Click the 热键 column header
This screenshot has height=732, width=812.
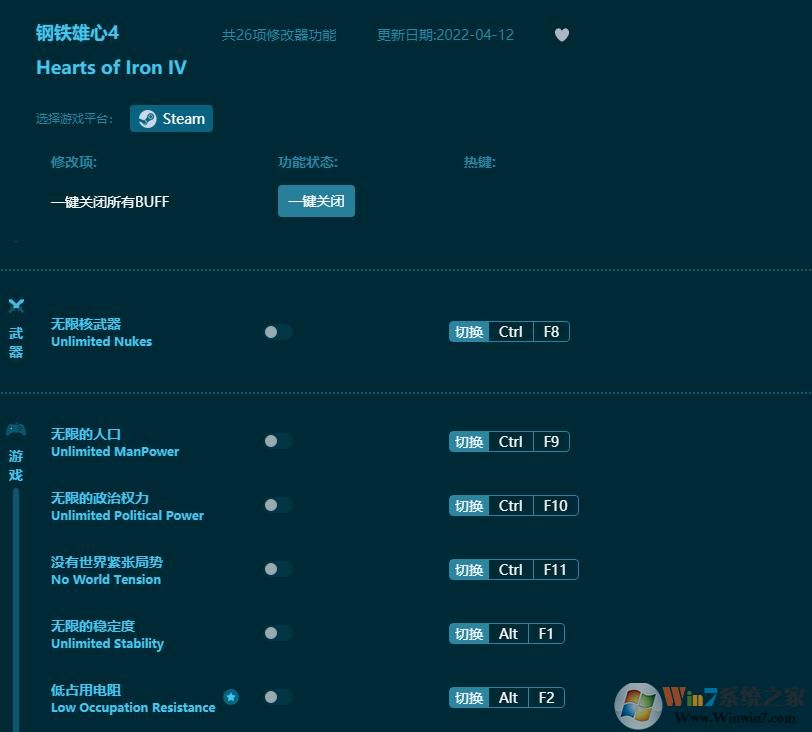480,162
